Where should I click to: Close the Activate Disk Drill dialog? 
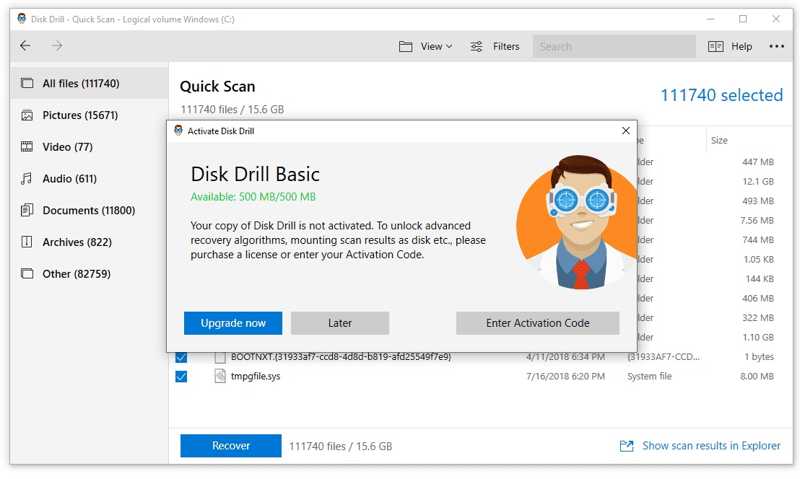click(x=626, y=131)
